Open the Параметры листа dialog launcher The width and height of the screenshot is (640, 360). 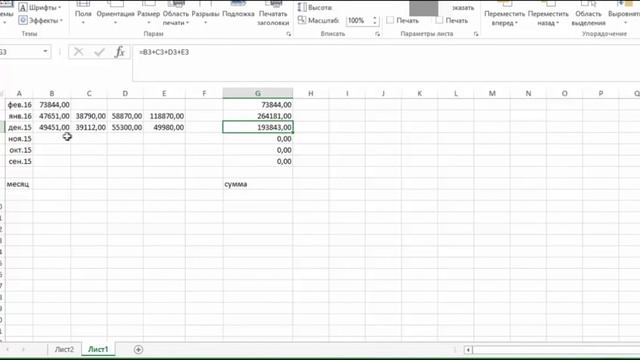[x=476, y=34]
